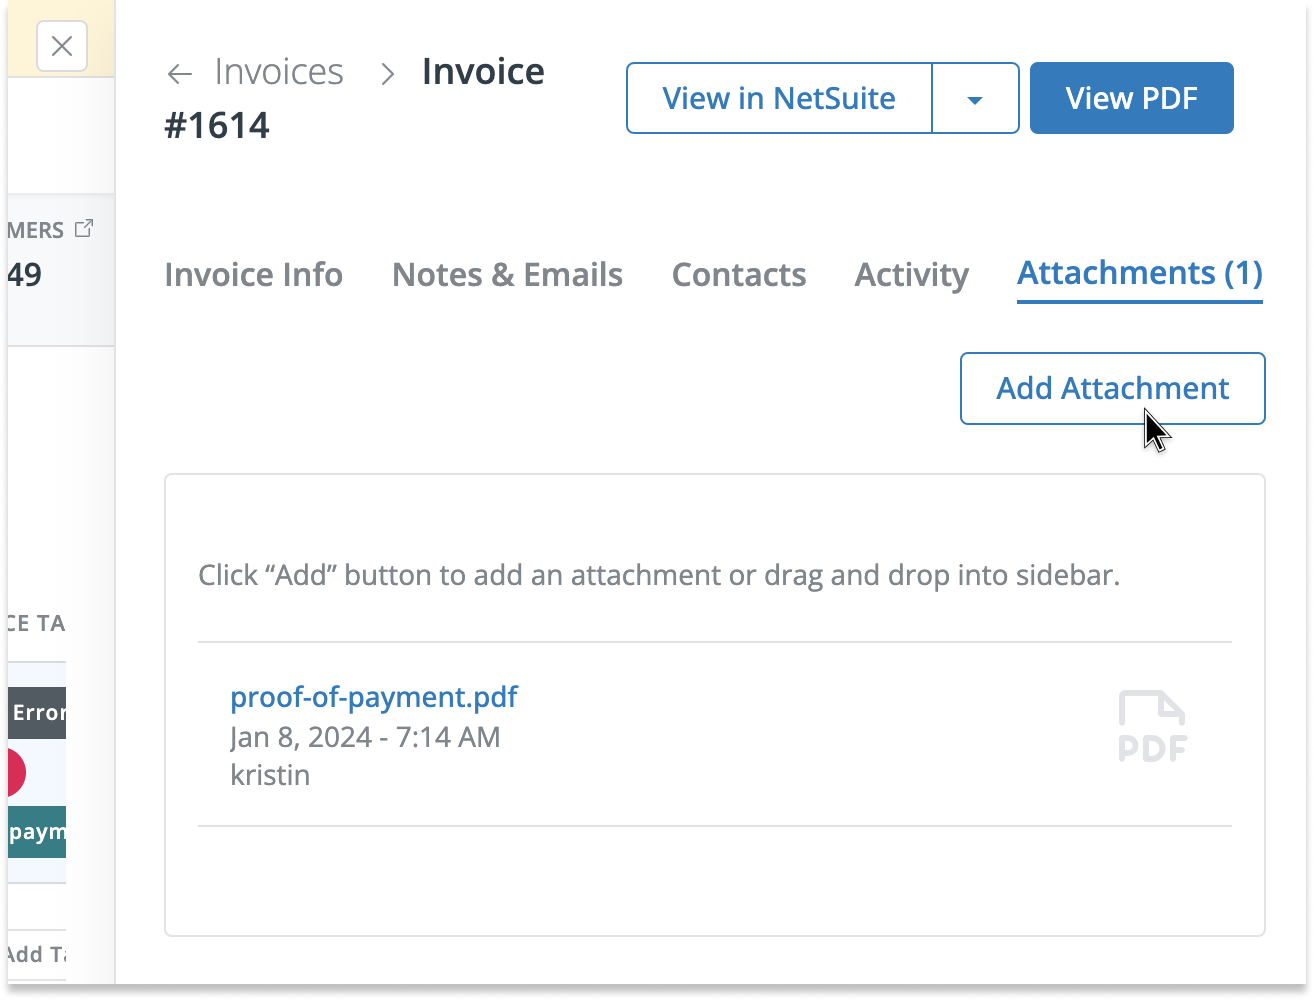Click the teal payment tag on the left
Screen dimensions: 1314x1000
pyautogui.click(x=36, y=832)
